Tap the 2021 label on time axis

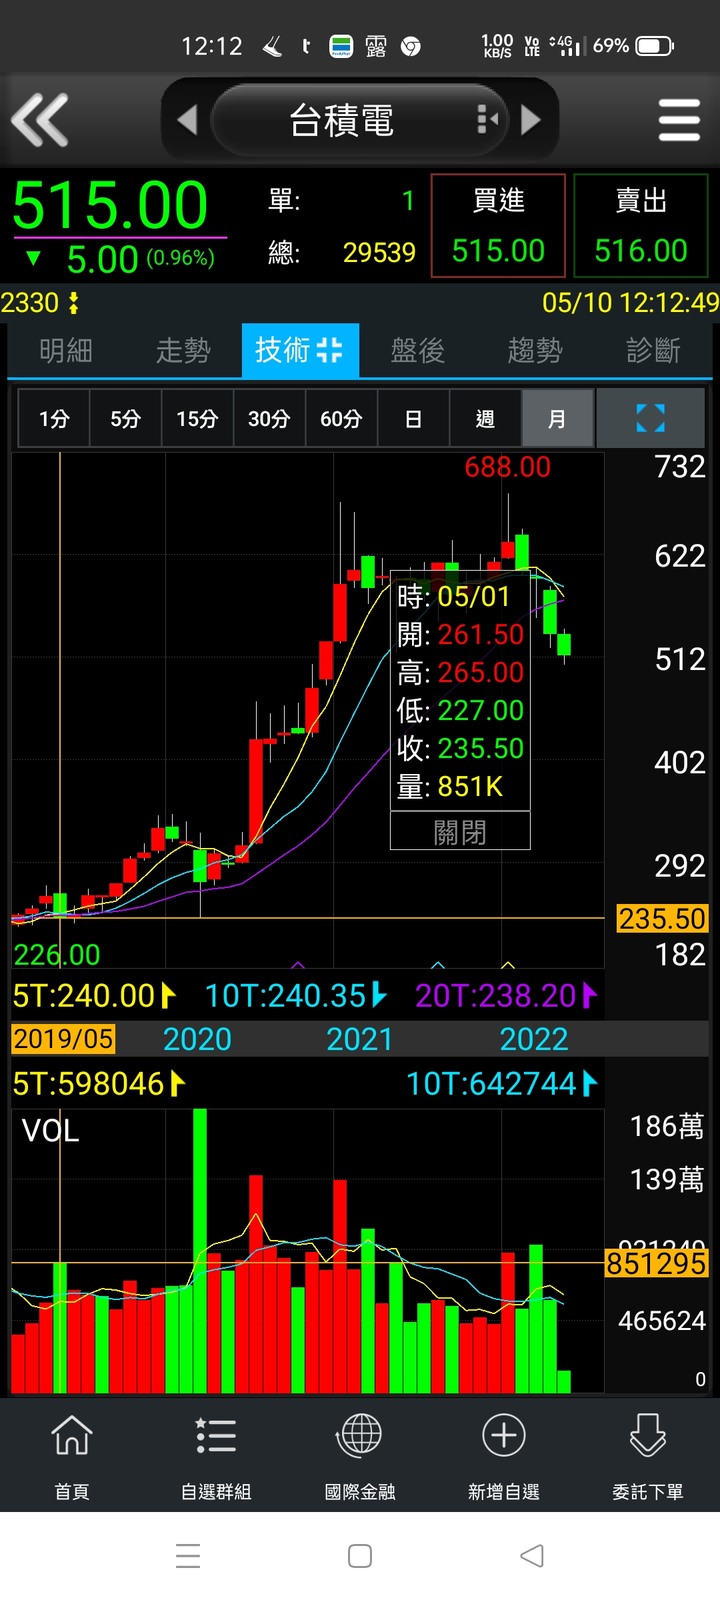pyautogui.click(x=360, y=1039)
